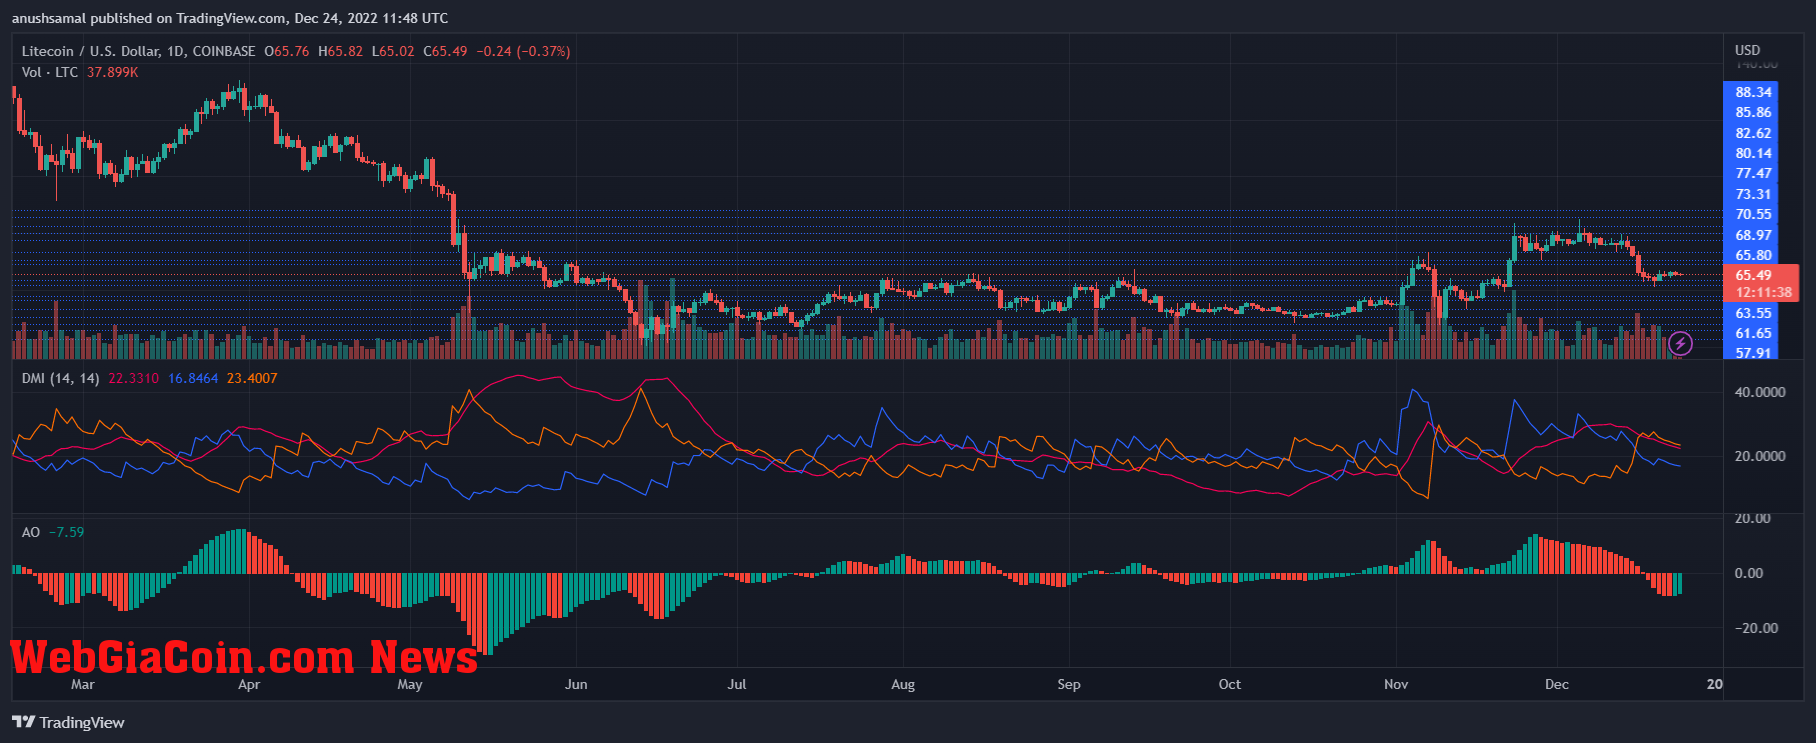
Task: Click the Oct label on time axis
Action: (x=1230, y=684)
